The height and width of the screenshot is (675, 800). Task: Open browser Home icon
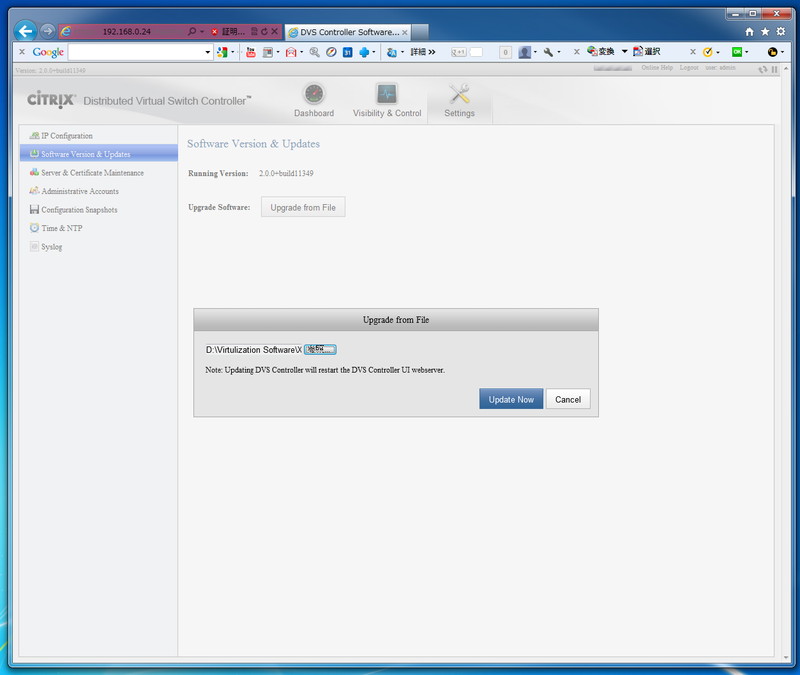[x=749, y=32]
